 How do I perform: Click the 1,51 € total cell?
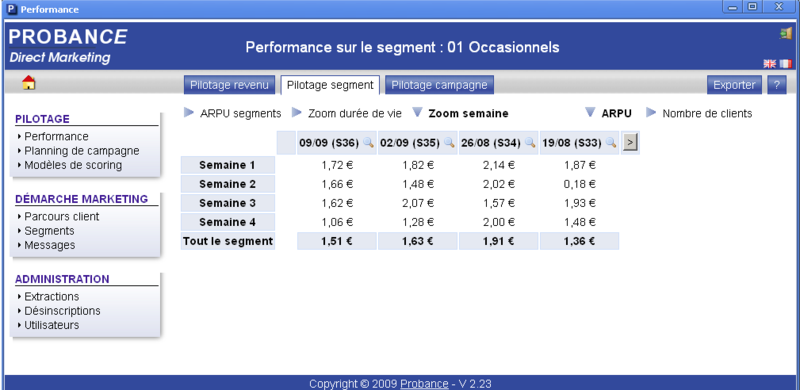(x=337, y=241)
